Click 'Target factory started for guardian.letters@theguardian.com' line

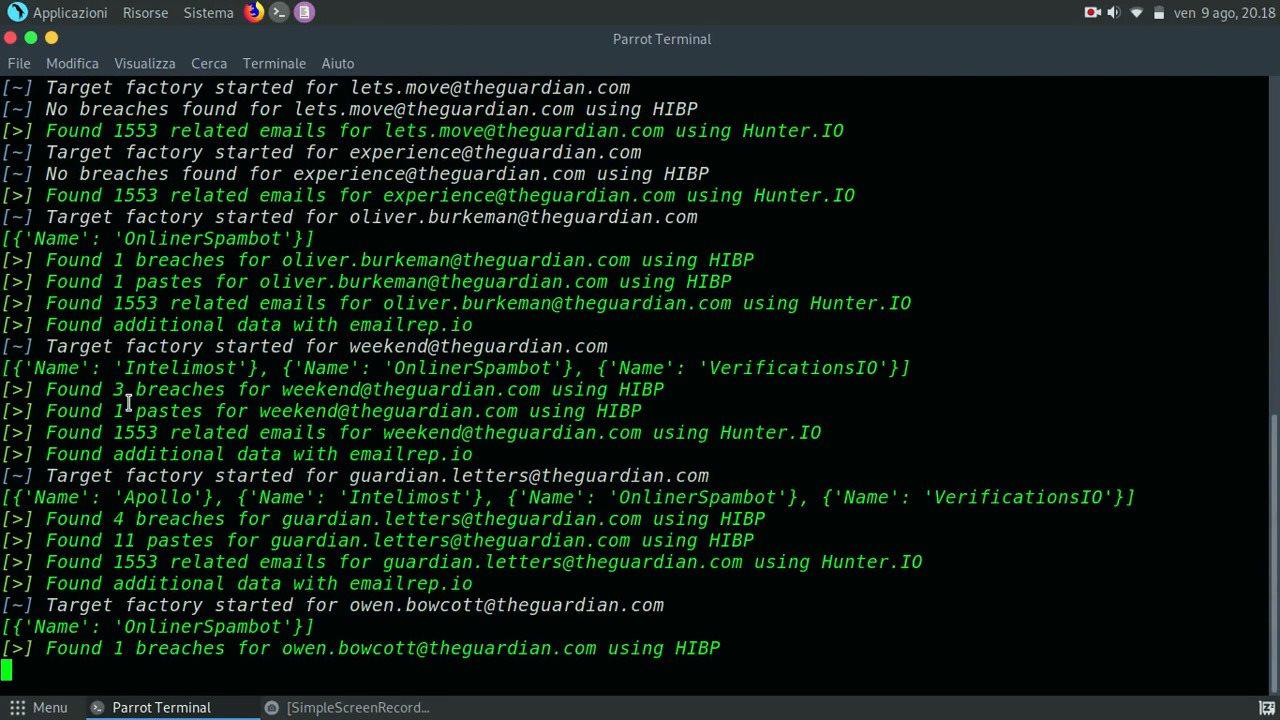[355, 476]
